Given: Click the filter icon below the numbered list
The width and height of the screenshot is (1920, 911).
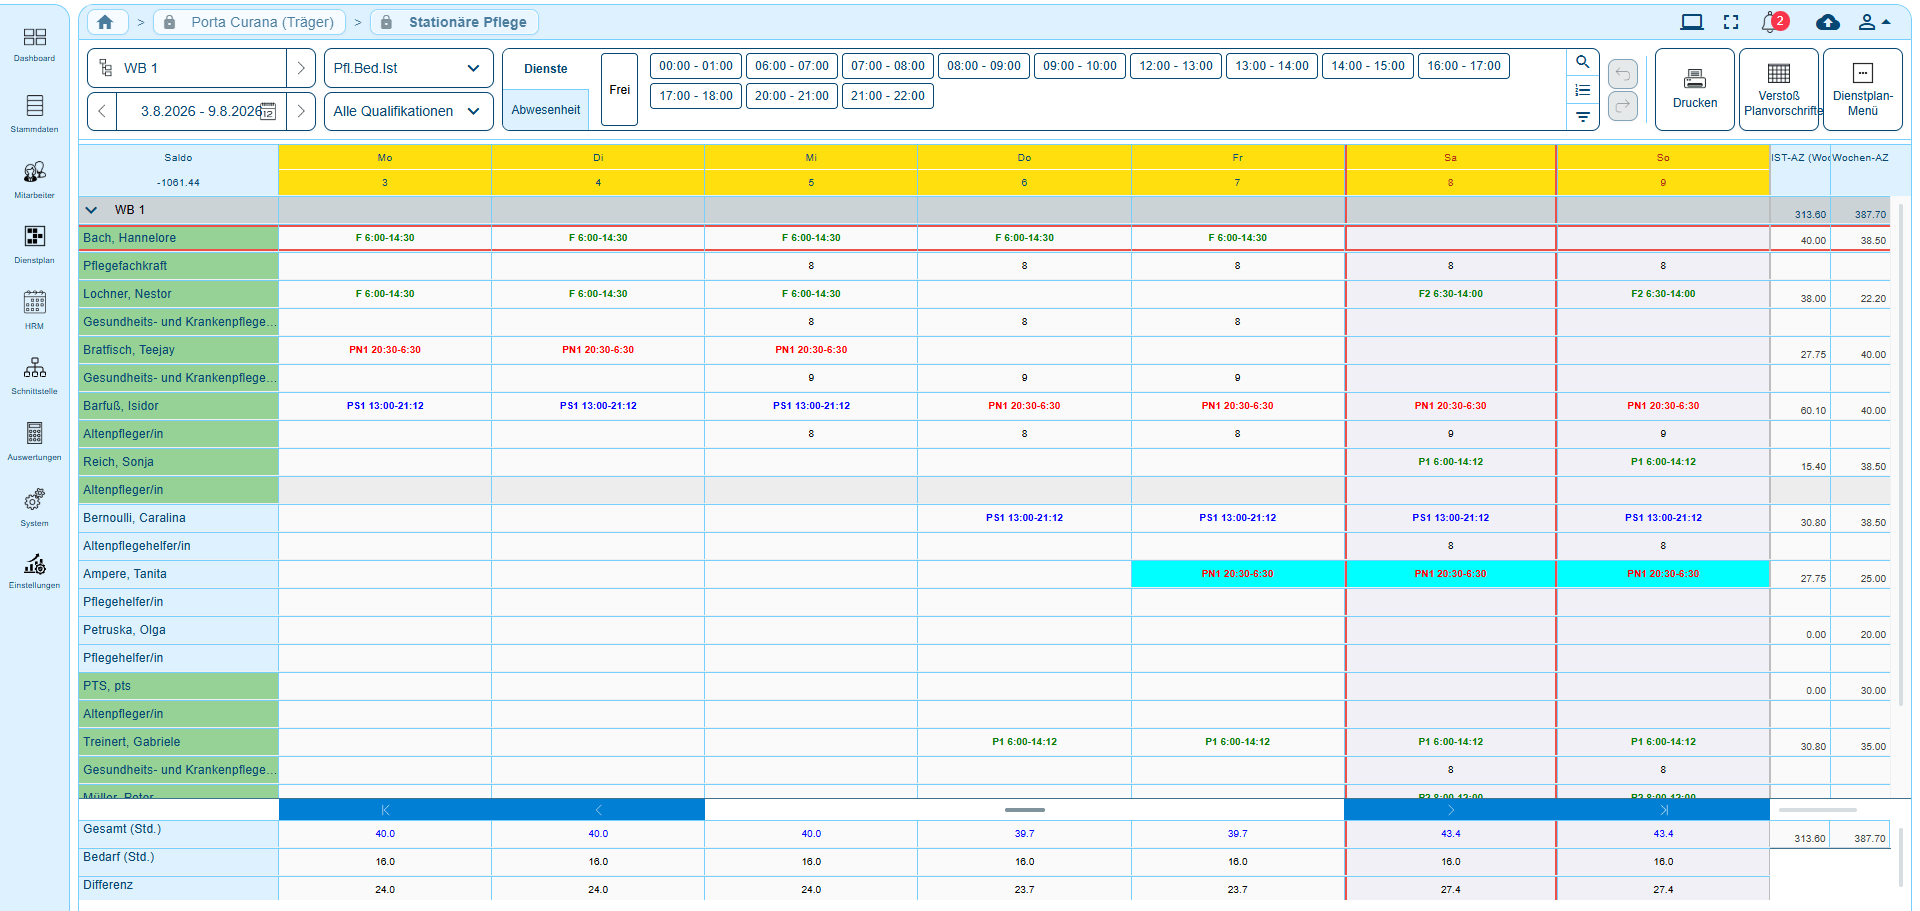Looking at the screenshot, I should coord(1582,117).
